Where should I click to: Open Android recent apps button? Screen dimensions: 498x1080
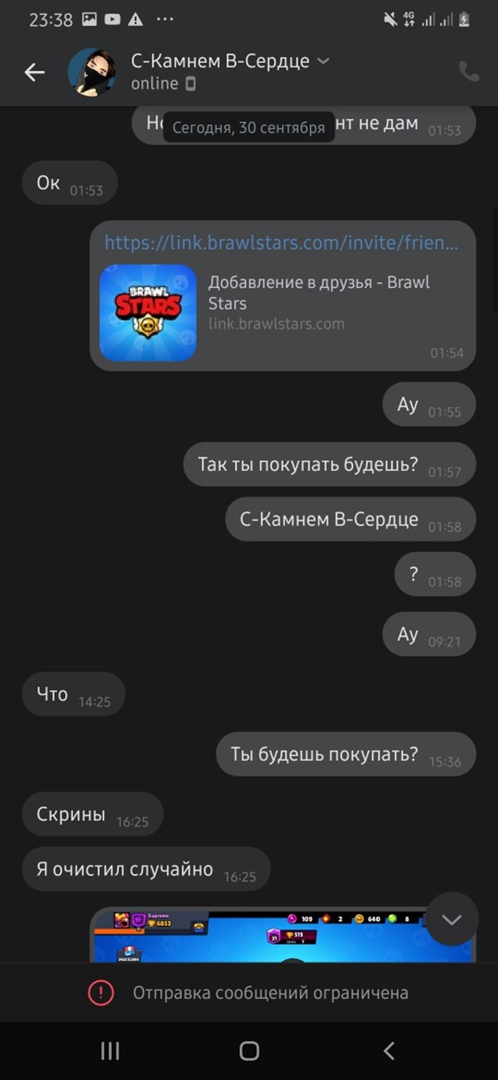pyautogui.click(x=110, y=1050)
